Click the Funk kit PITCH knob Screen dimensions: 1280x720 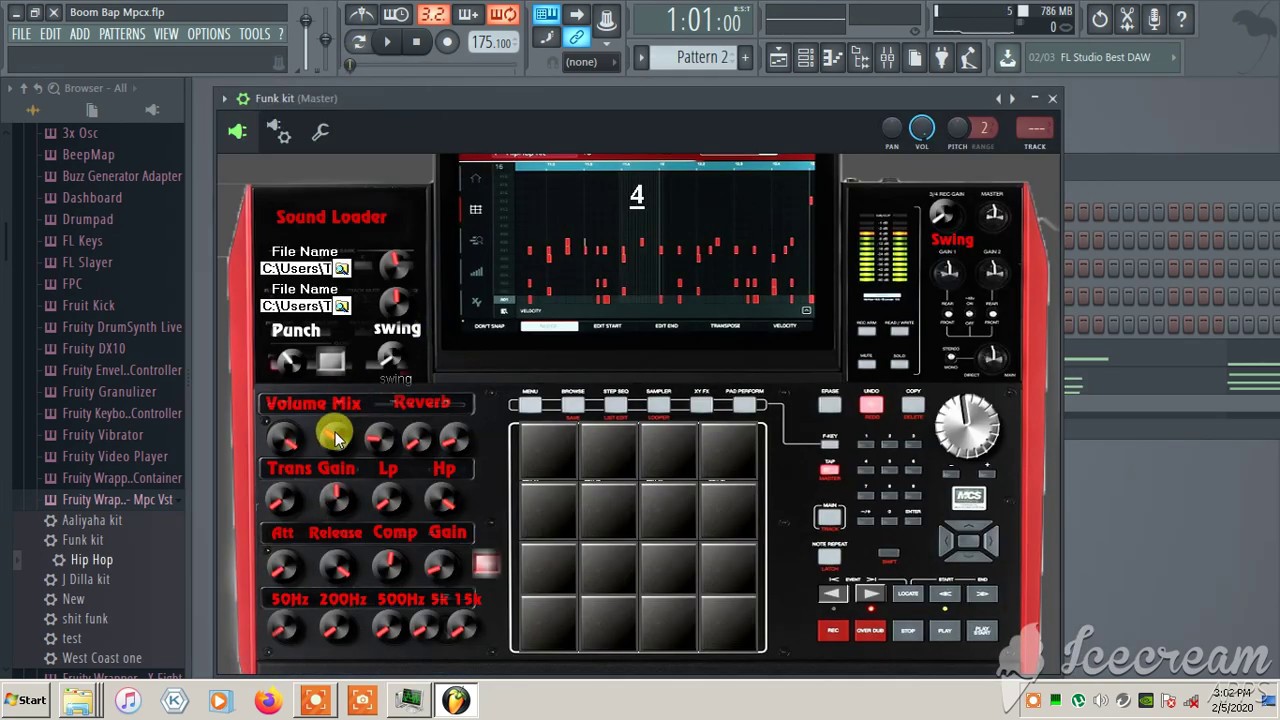point(957,128)
